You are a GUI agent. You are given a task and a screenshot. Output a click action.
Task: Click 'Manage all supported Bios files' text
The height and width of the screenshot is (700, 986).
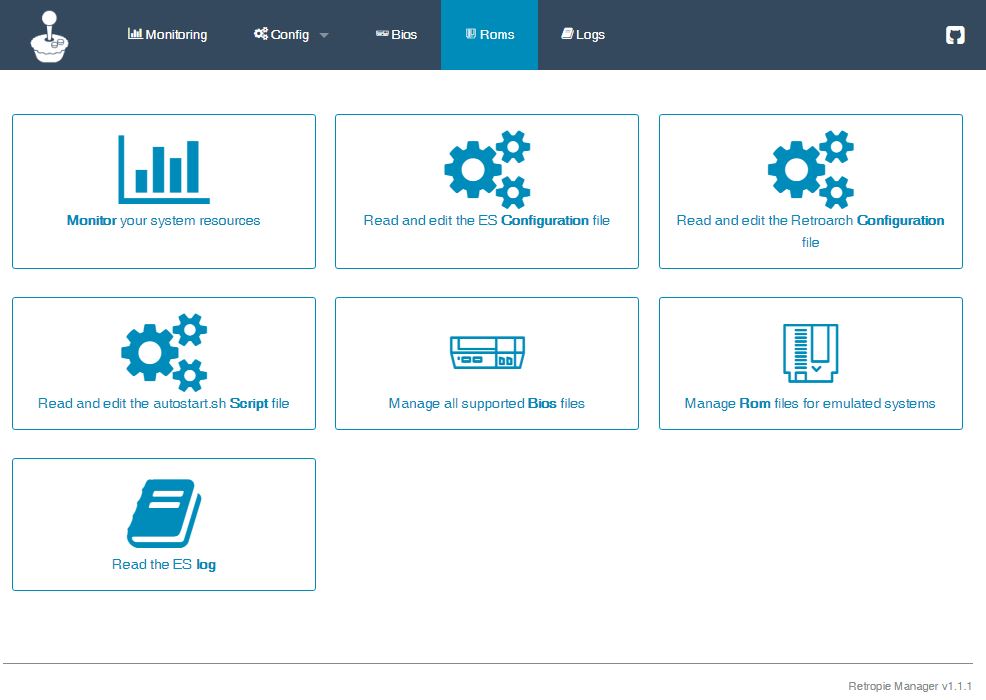click(487, 404)
